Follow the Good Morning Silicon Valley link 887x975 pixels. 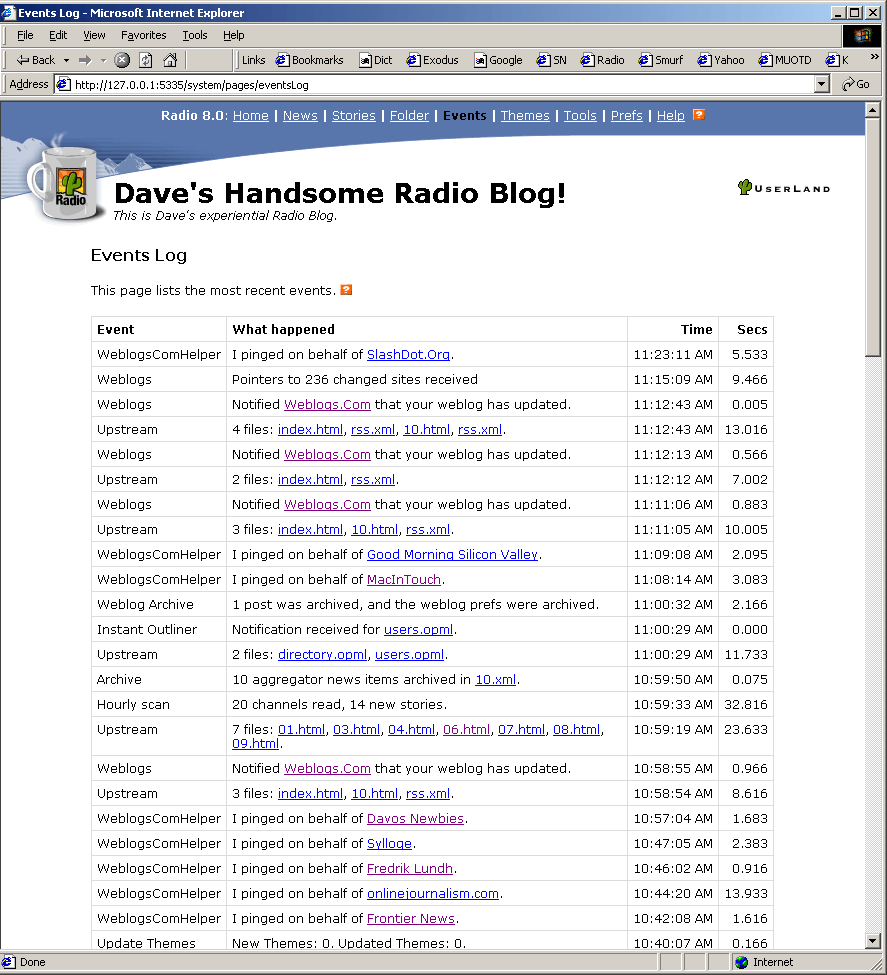pyautogui.click(x=452, y=555)
